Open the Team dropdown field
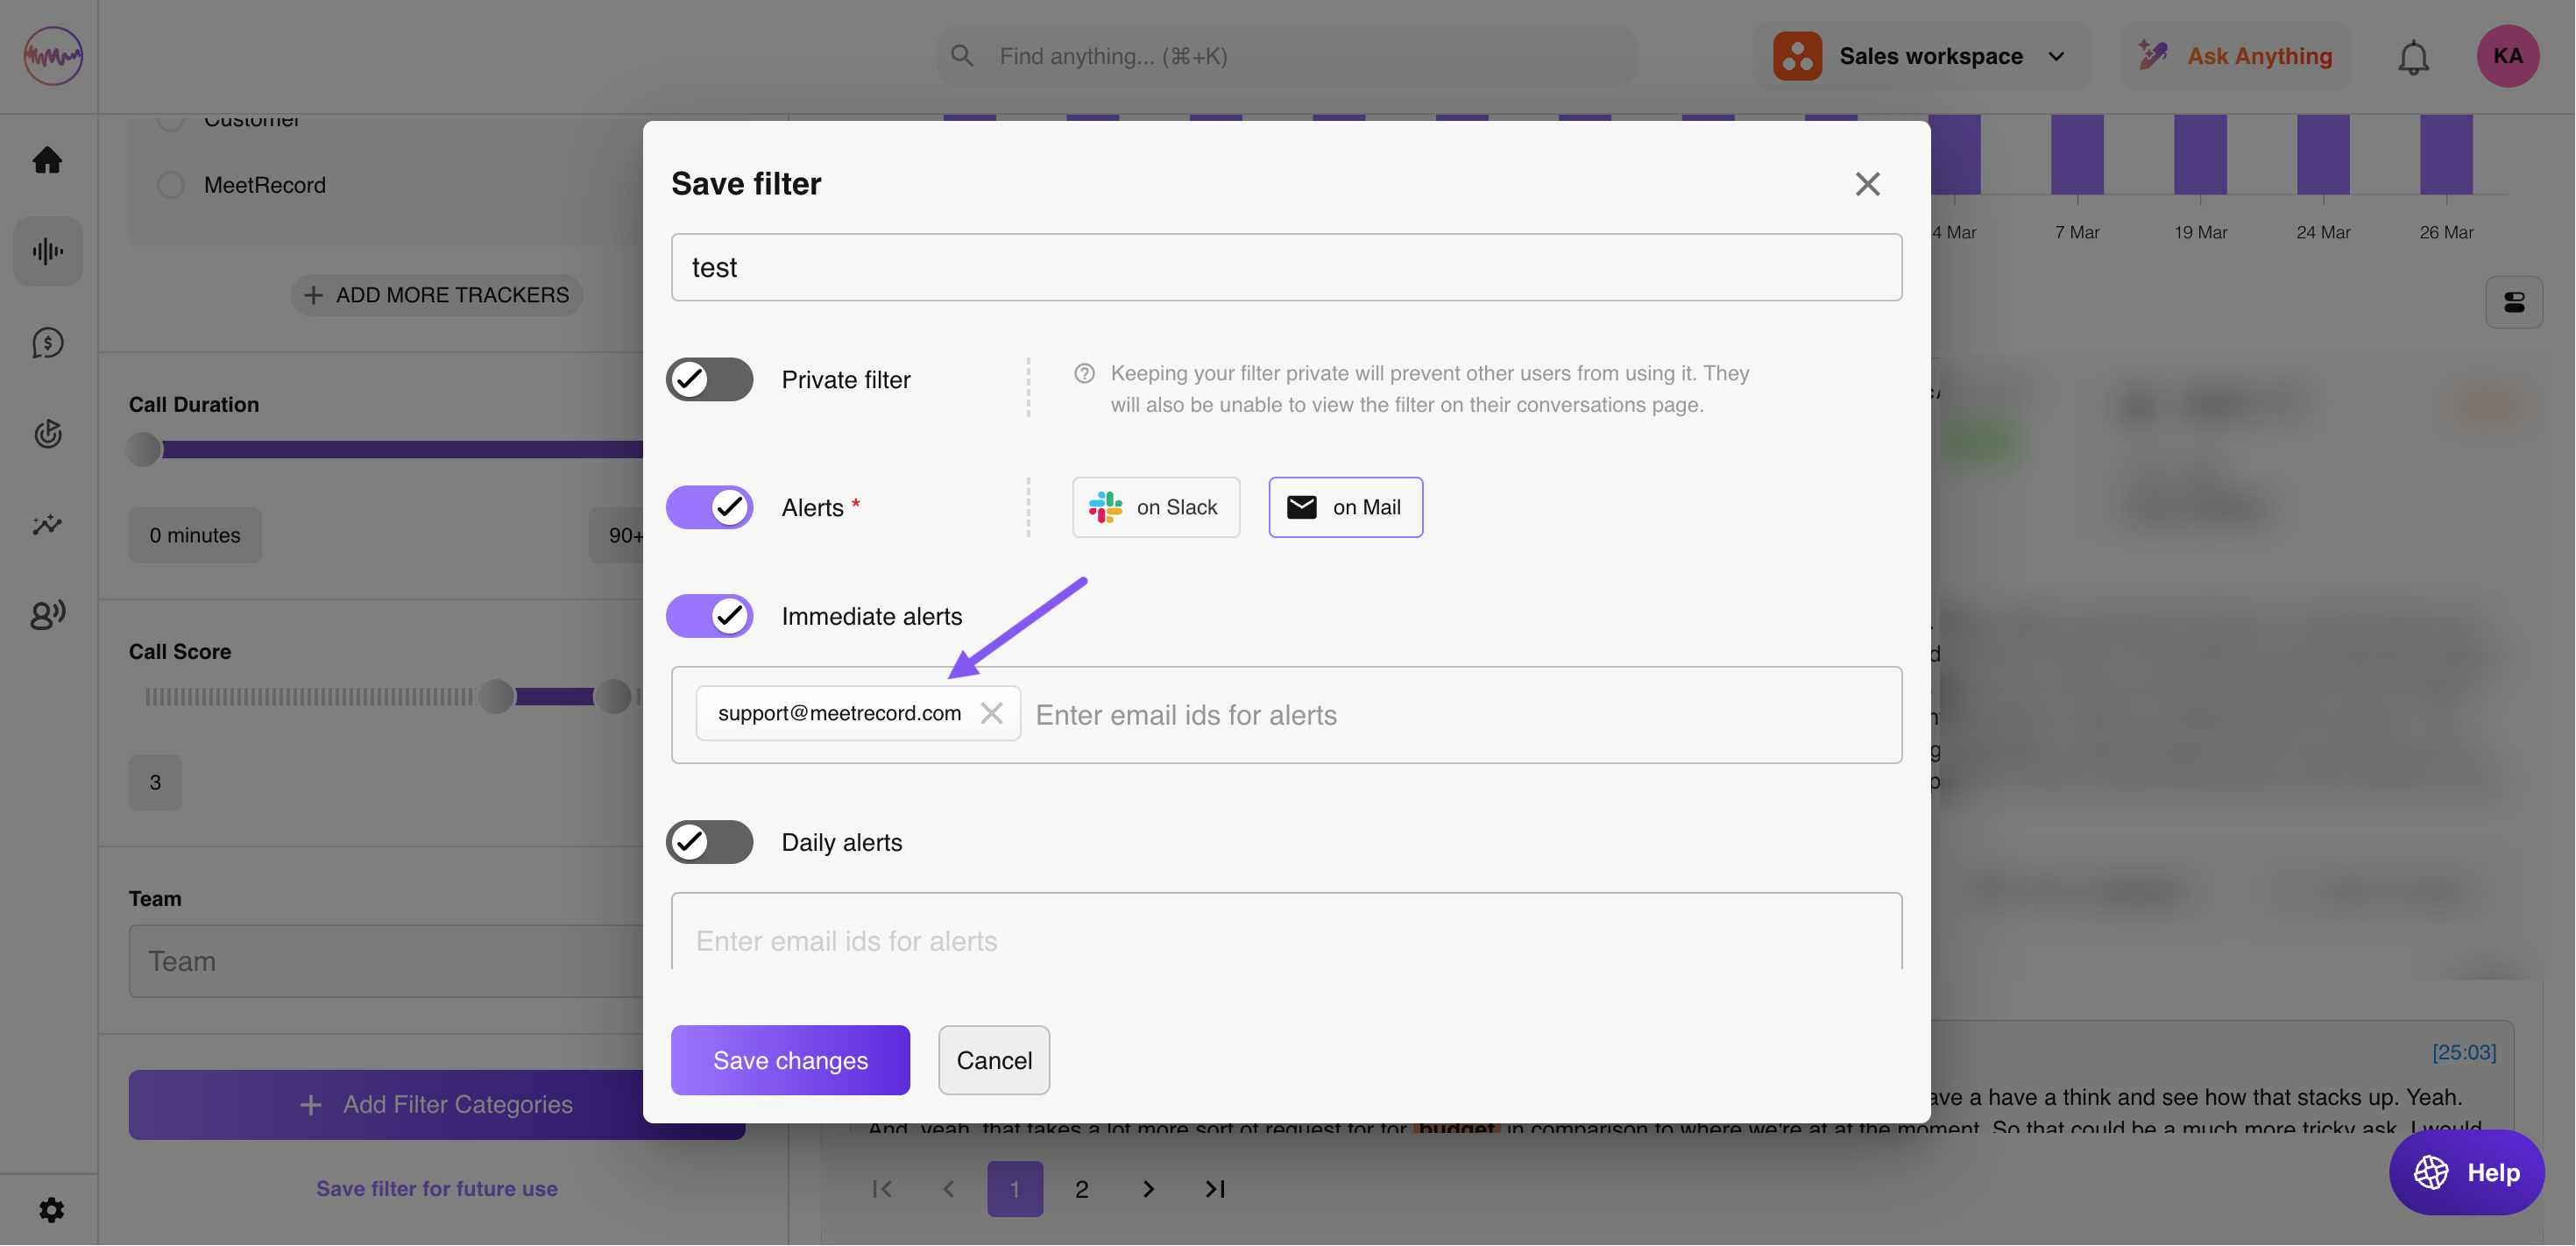This screenshot has width=2576, height=1246. (x=385, y=961)
